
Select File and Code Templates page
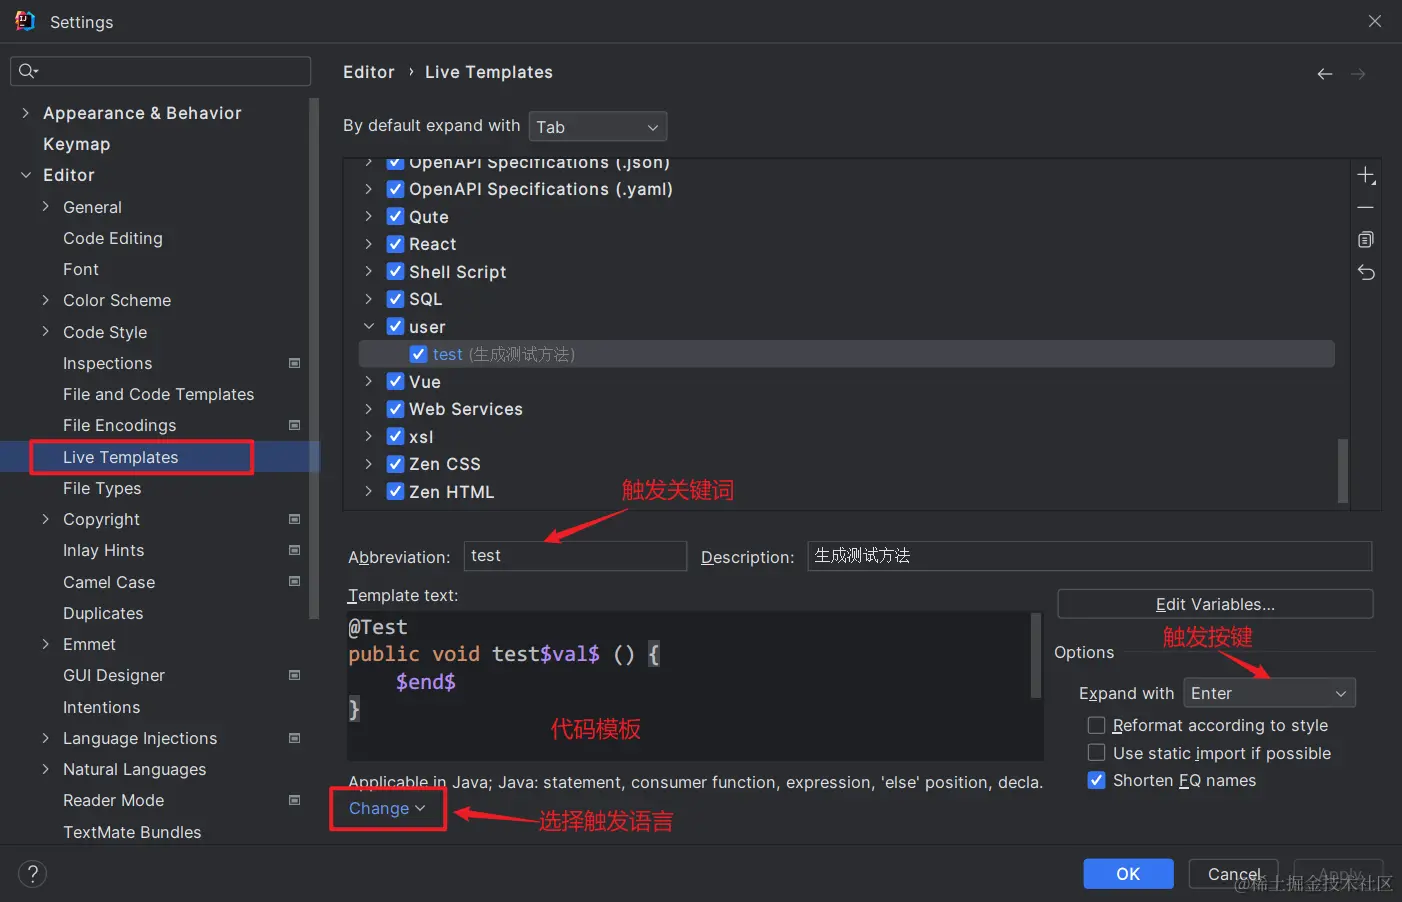(x=158, y=394)
